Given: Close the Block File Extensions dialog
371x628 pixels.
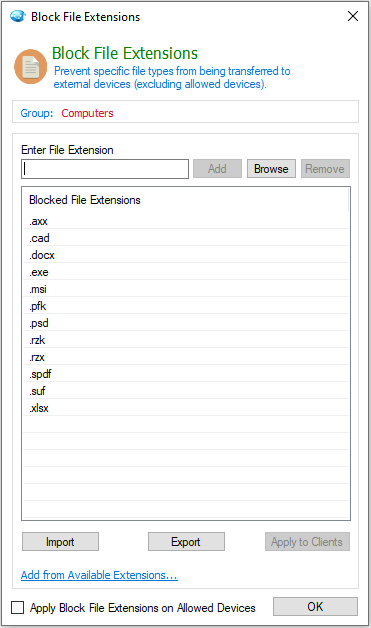Looking at the screenshot, I should [x=353, y=16].
